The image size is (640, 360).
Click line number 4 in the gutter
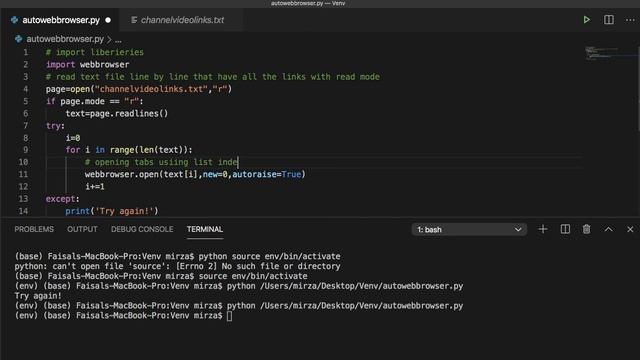click(26, 89)
